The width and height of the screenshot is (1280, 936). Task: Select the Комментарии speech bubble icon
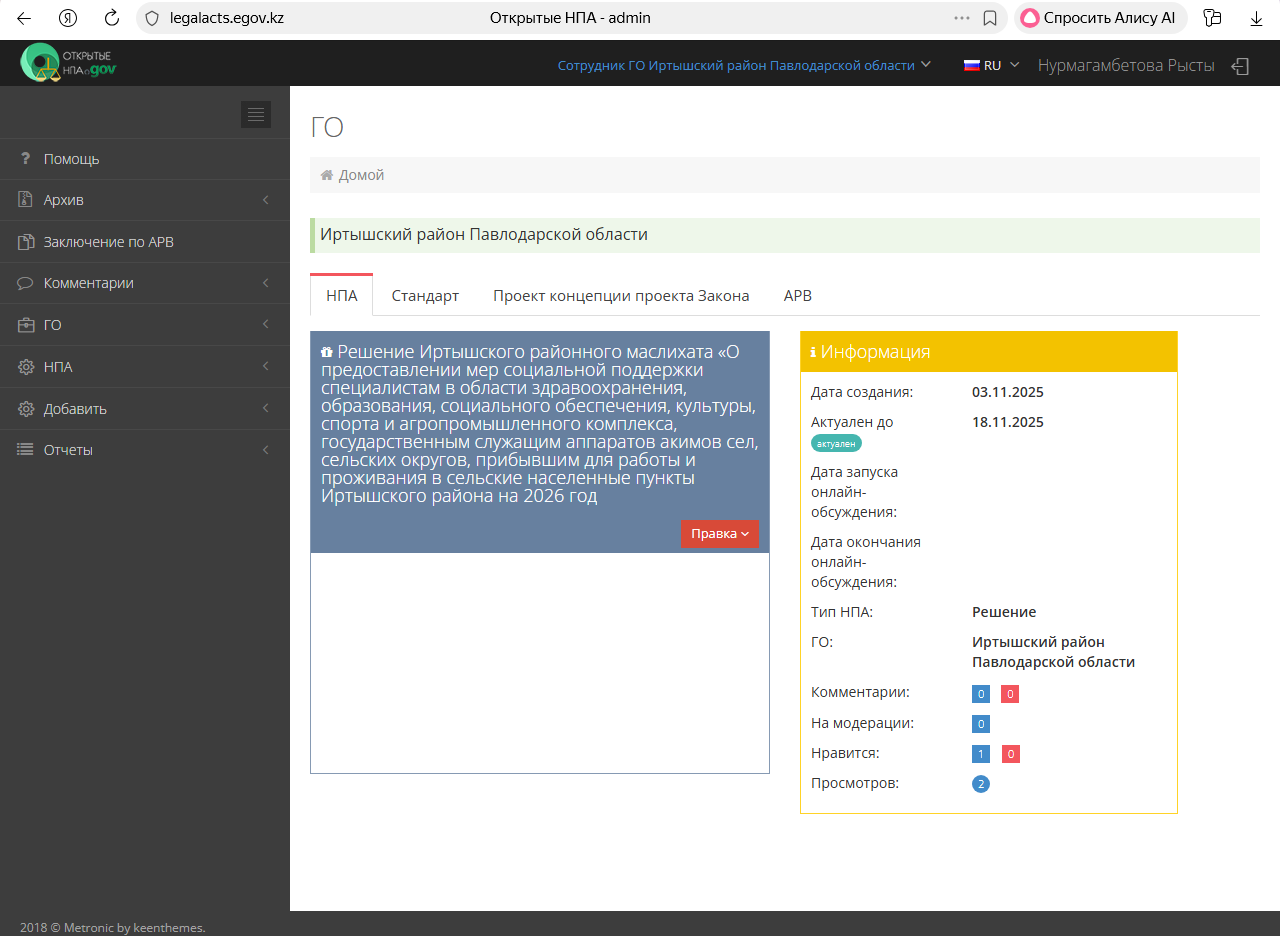tap(22, 283)
